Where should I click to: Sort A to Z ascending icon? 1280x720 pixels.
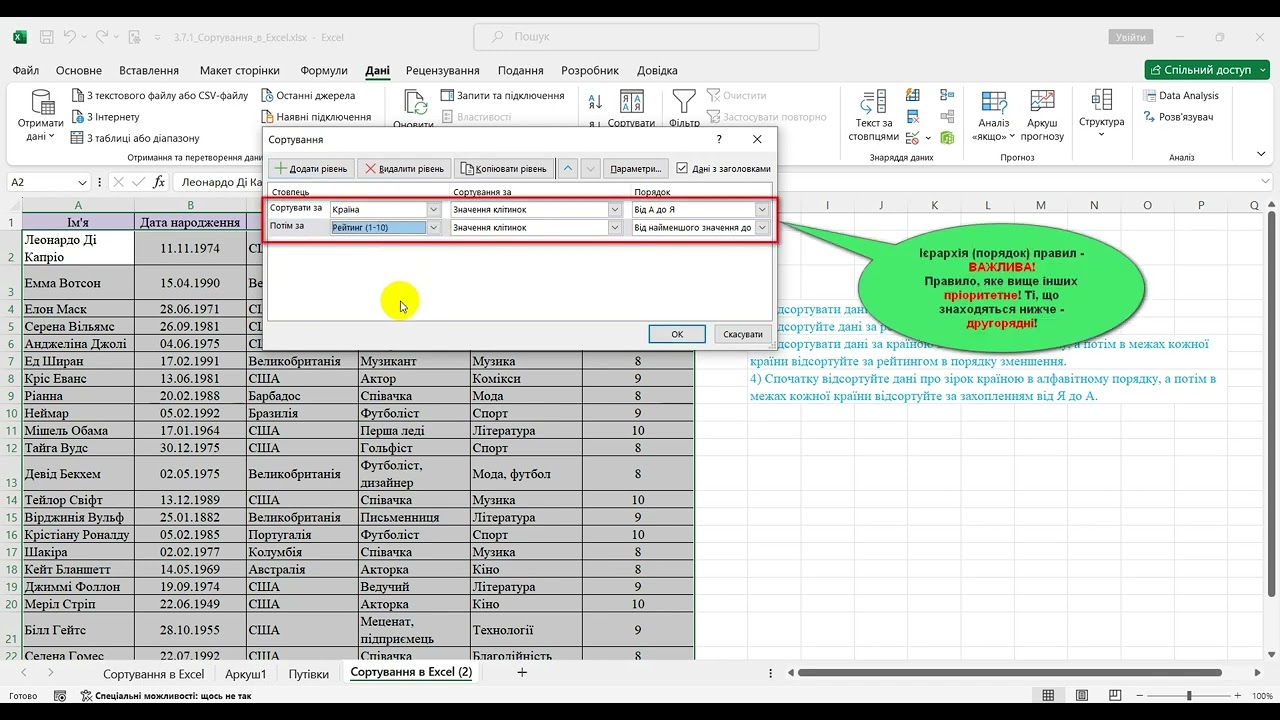click(595, 102)
